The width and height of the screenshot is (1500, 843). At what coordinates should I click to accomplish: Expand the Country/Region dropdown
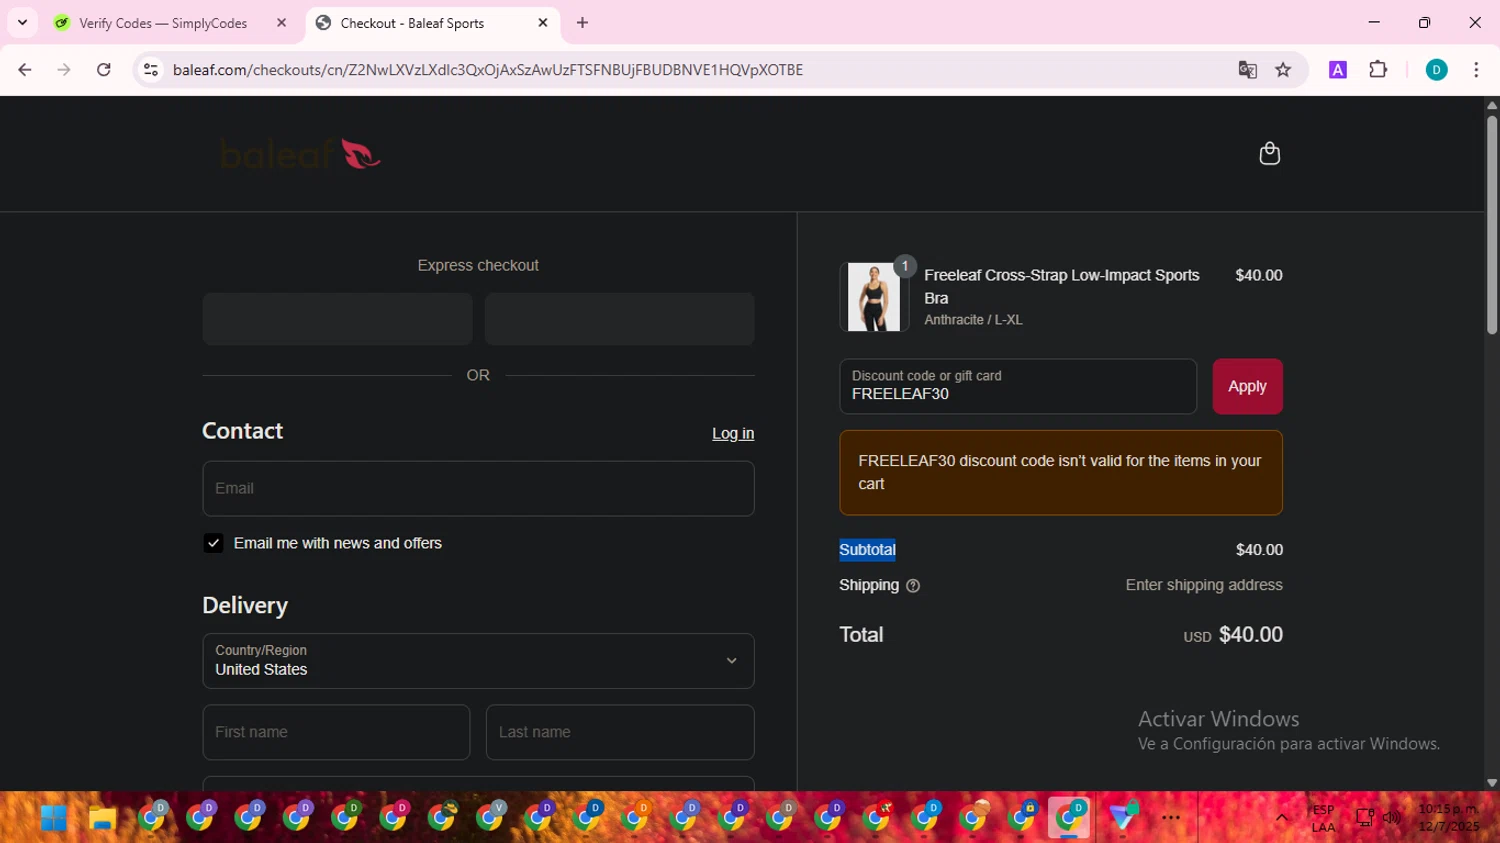478,661
